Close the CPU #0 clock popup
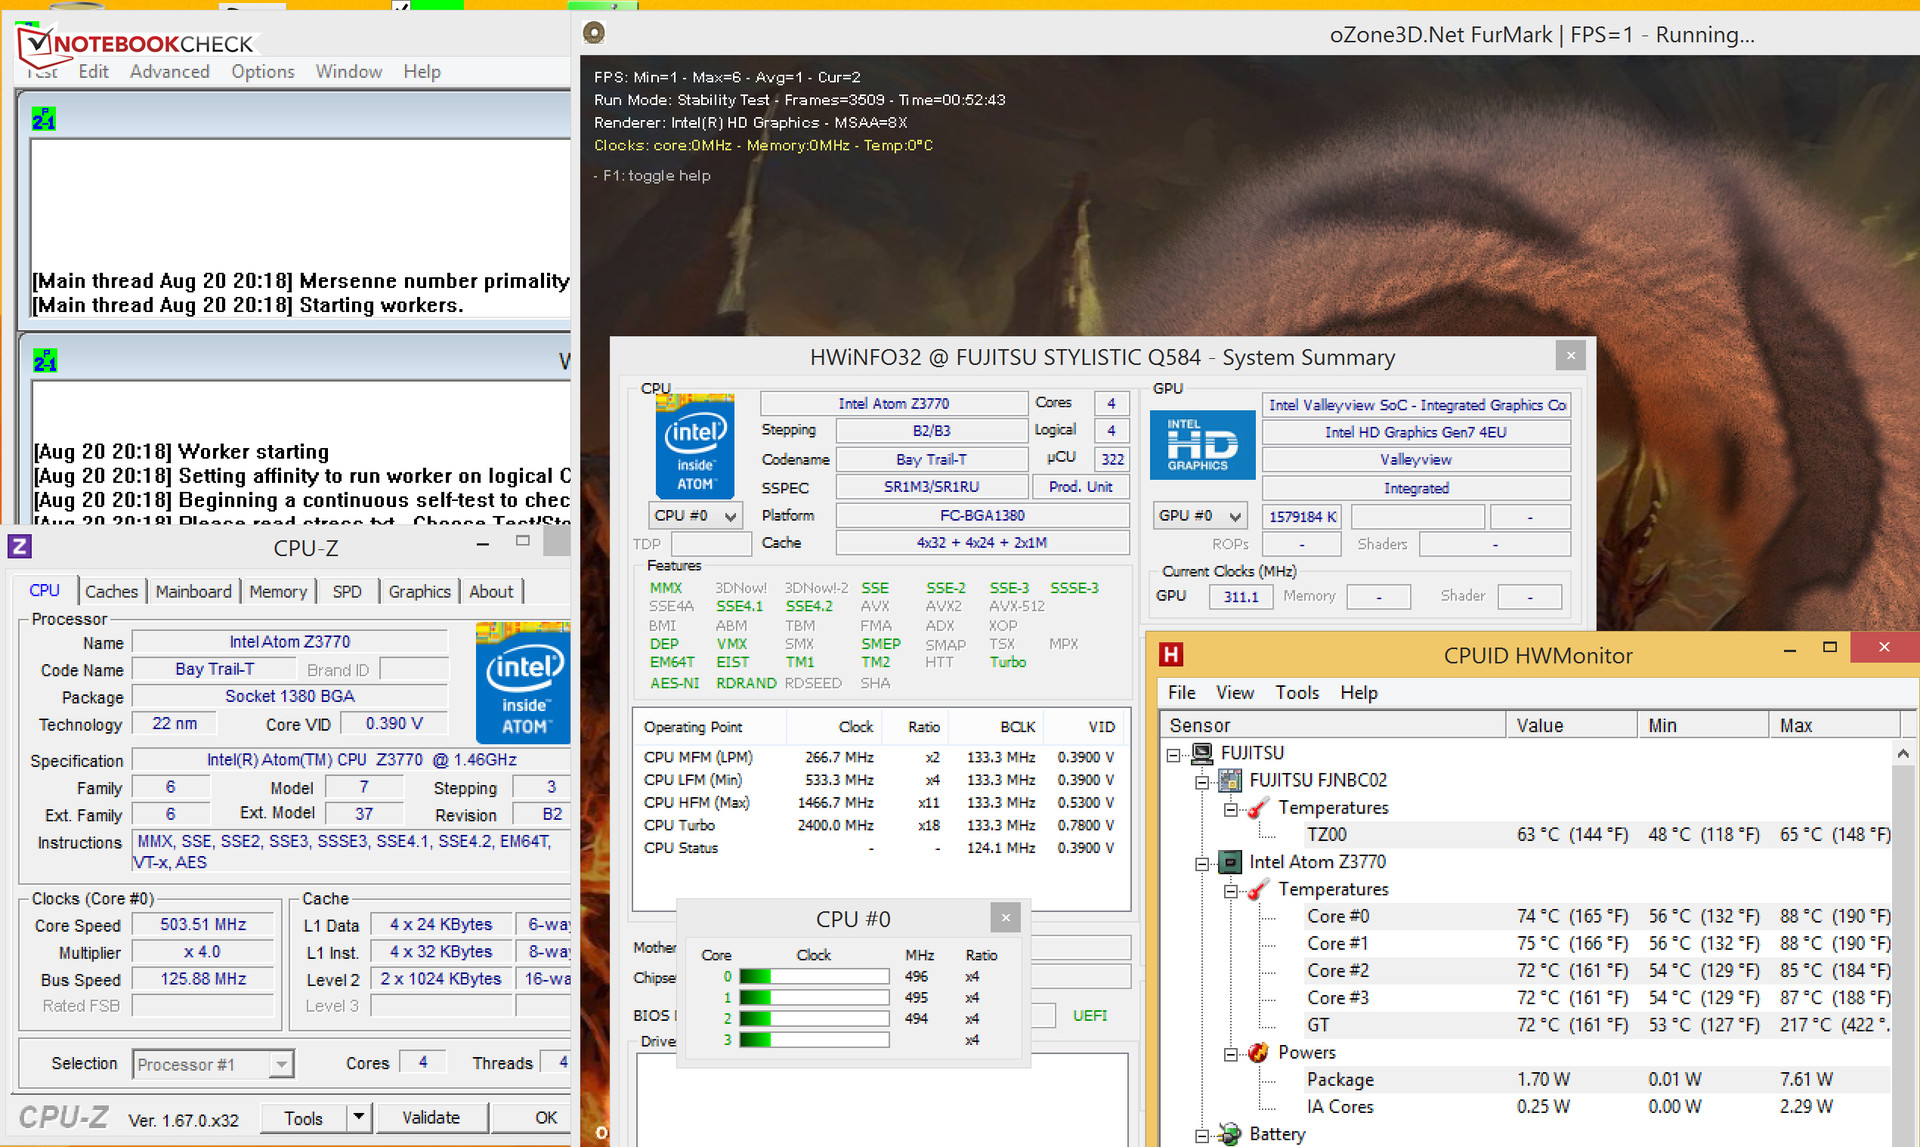 coord(1005,917)
